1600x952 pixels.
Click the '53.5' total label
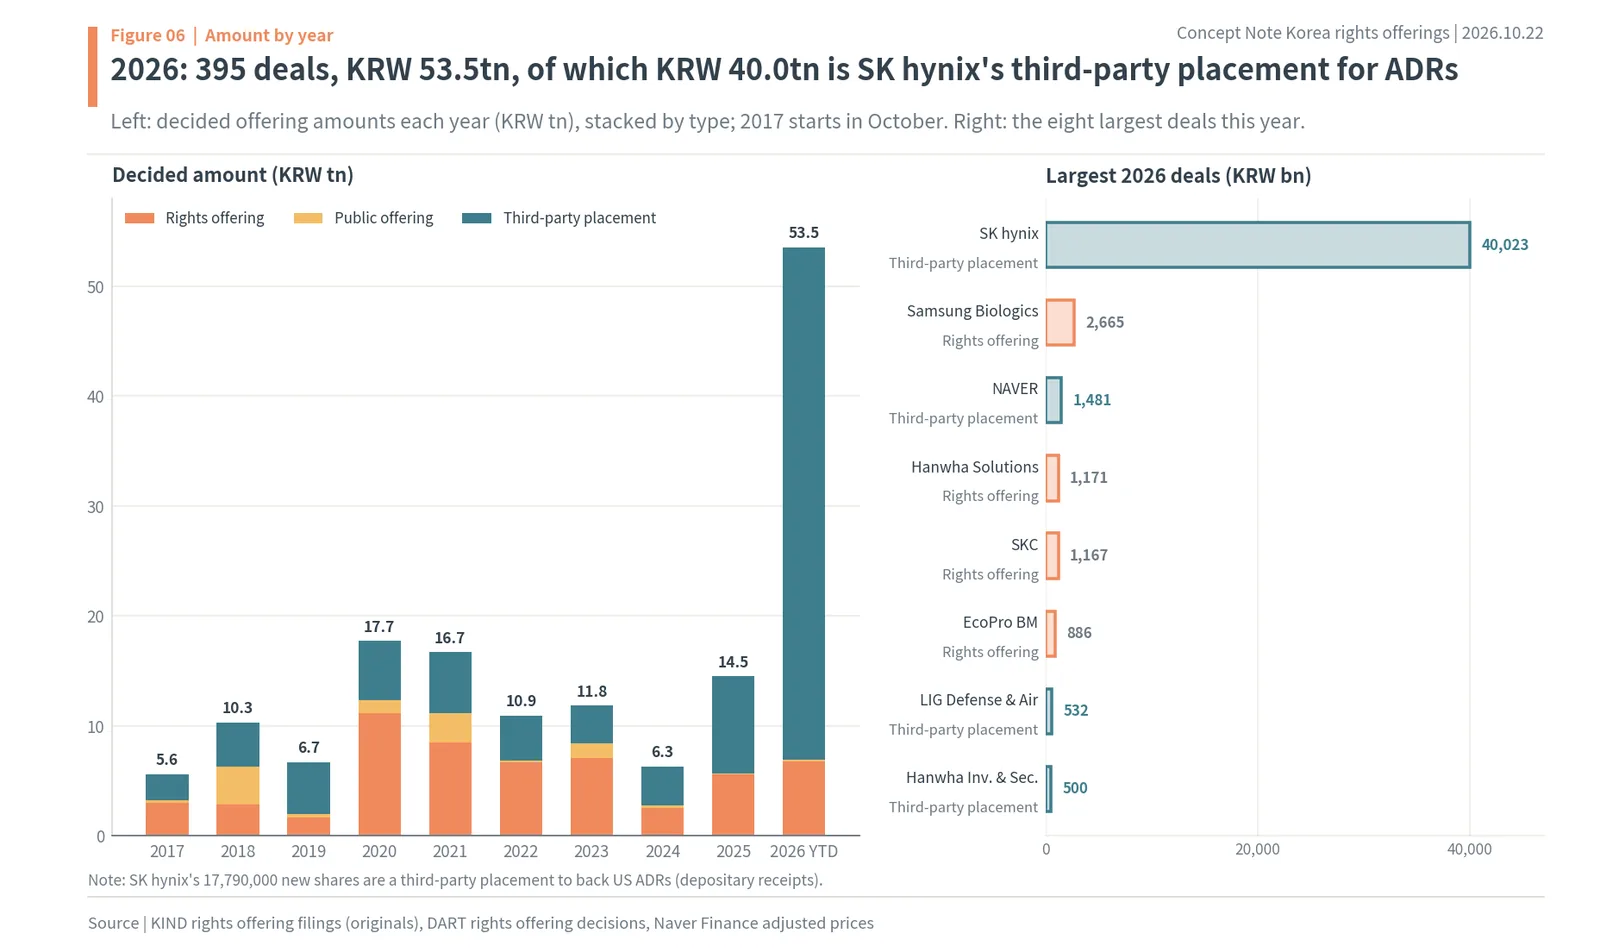click(x=803, y=233)
